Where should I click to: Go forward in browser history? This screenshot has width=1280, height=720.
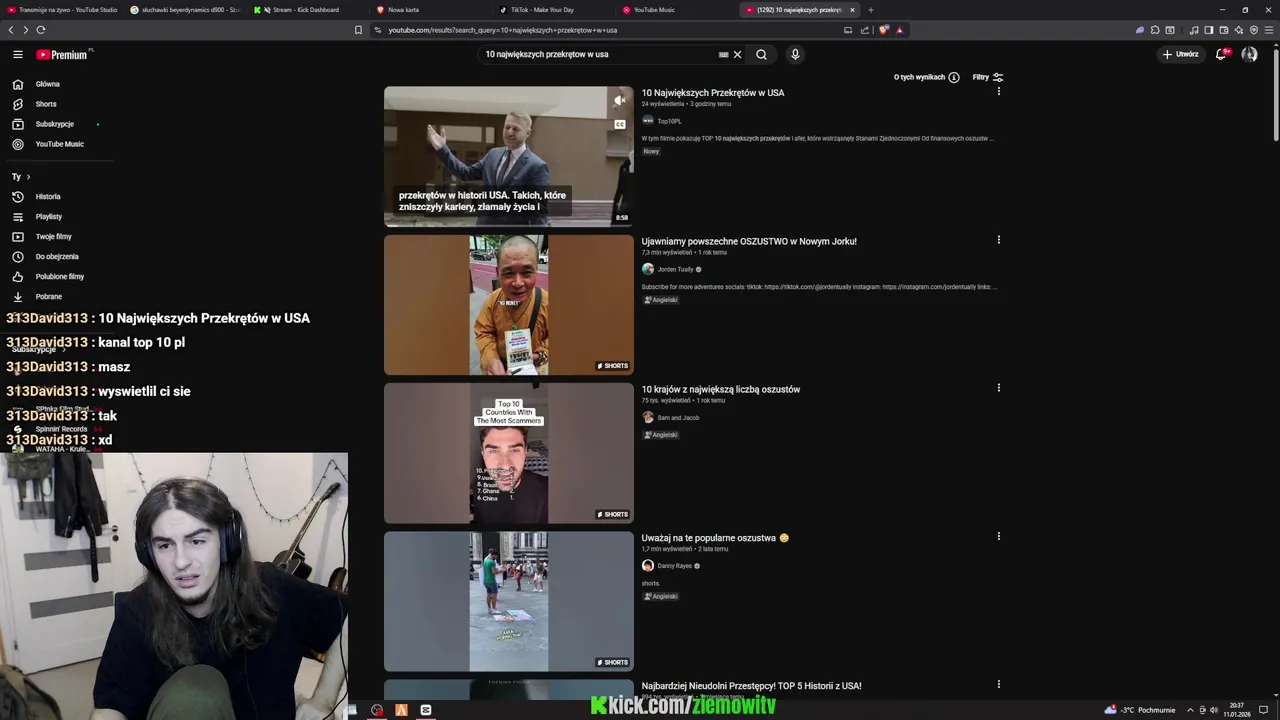click(x=26, y=30)
